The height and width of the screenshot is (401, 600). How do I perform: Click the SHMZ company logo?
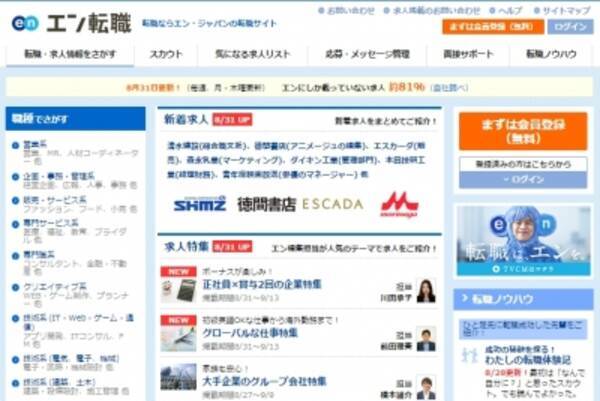pyautogui.click(x=200, y=204)
